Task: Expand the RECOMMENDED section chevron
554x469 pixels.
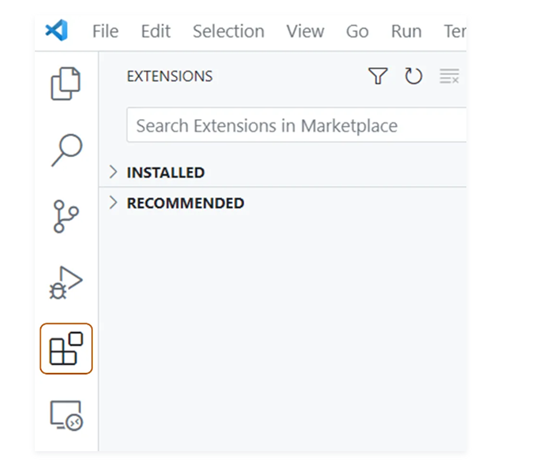Action: click(x=113, y=203)
